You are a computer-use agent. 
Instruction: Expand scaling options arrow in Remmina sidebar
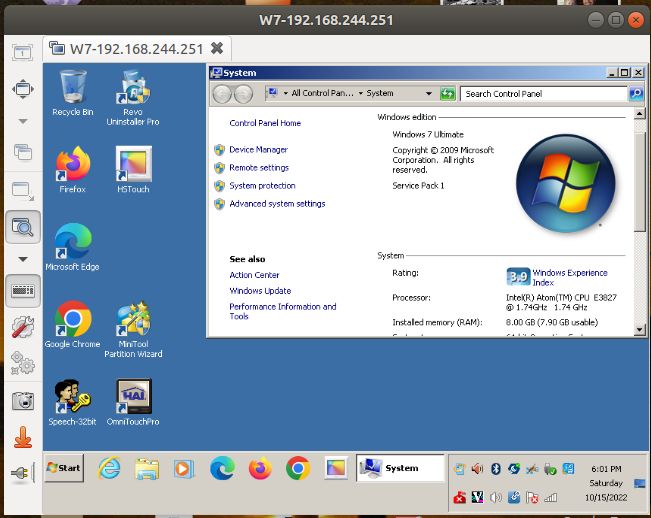(x=23, y=259)
